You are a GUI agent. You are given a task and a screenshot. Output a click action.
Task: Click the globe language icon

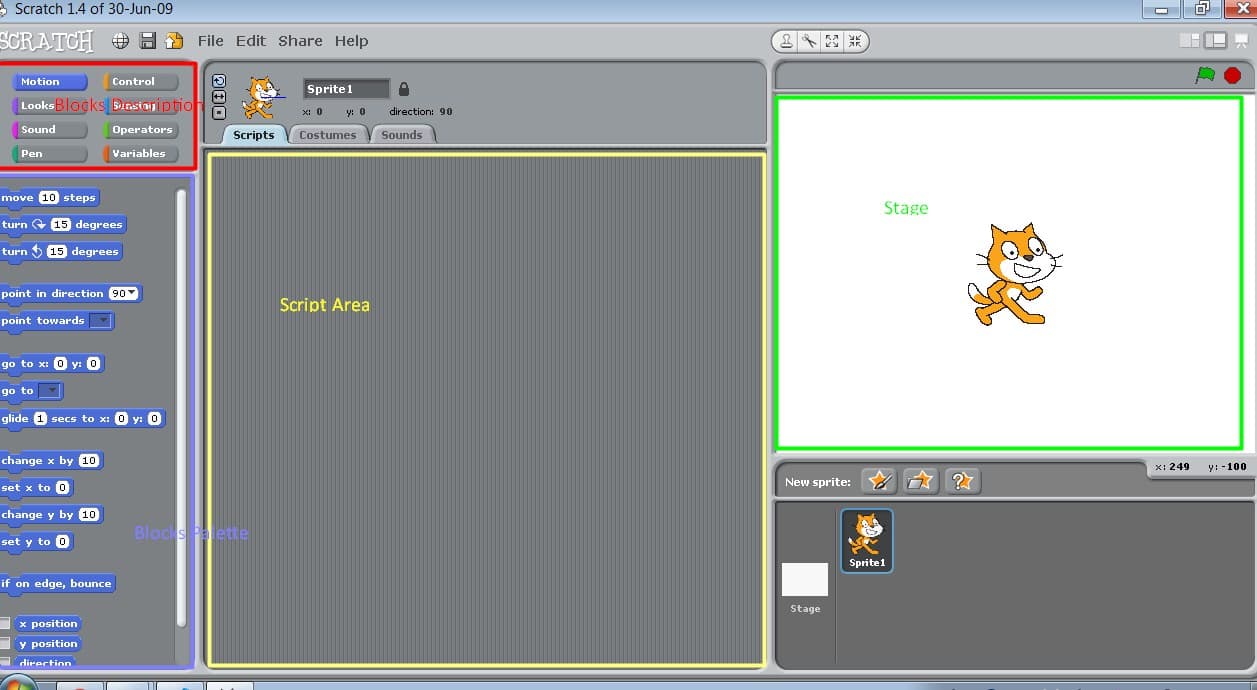tap(120, 41)
